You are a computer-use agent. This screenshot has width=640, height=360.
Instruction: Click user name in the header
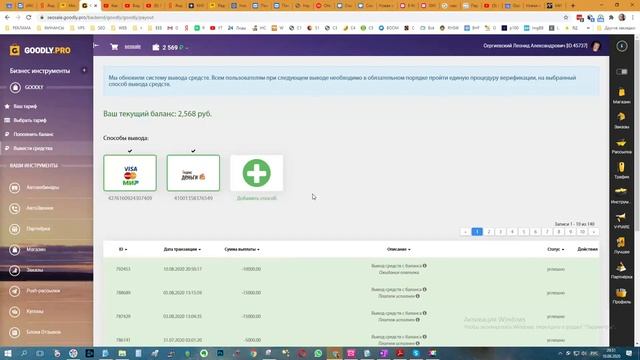pyautogui.click(x=535, y=46)
